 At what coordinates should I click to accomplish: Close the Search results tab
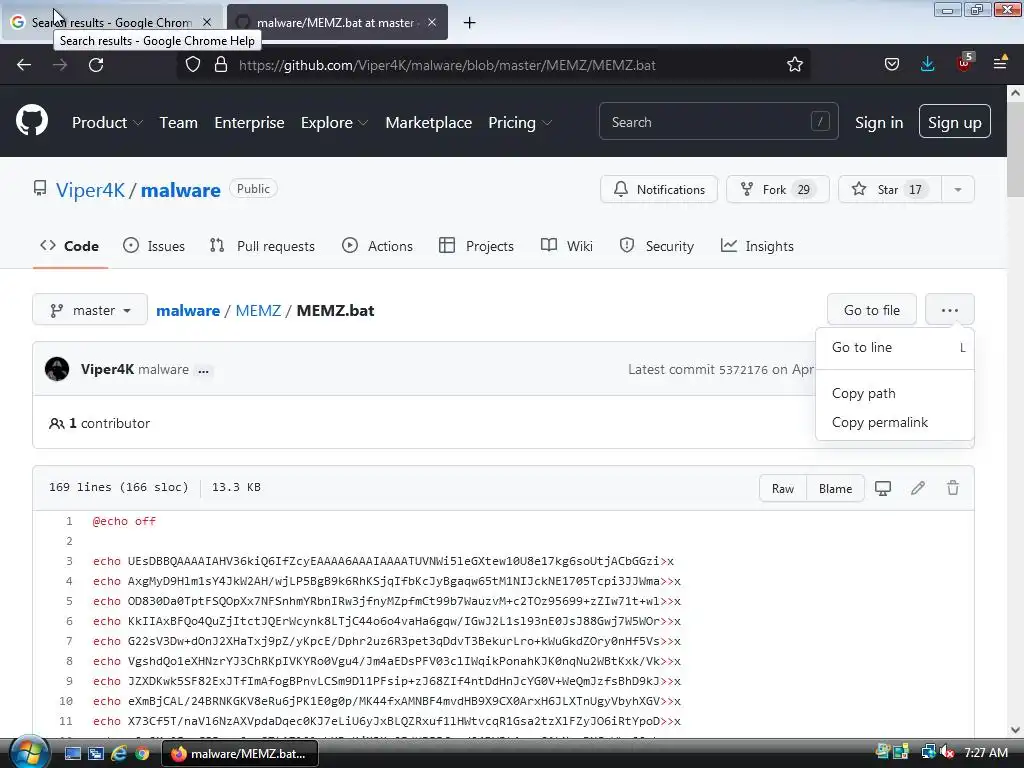(x=206, y=22)
